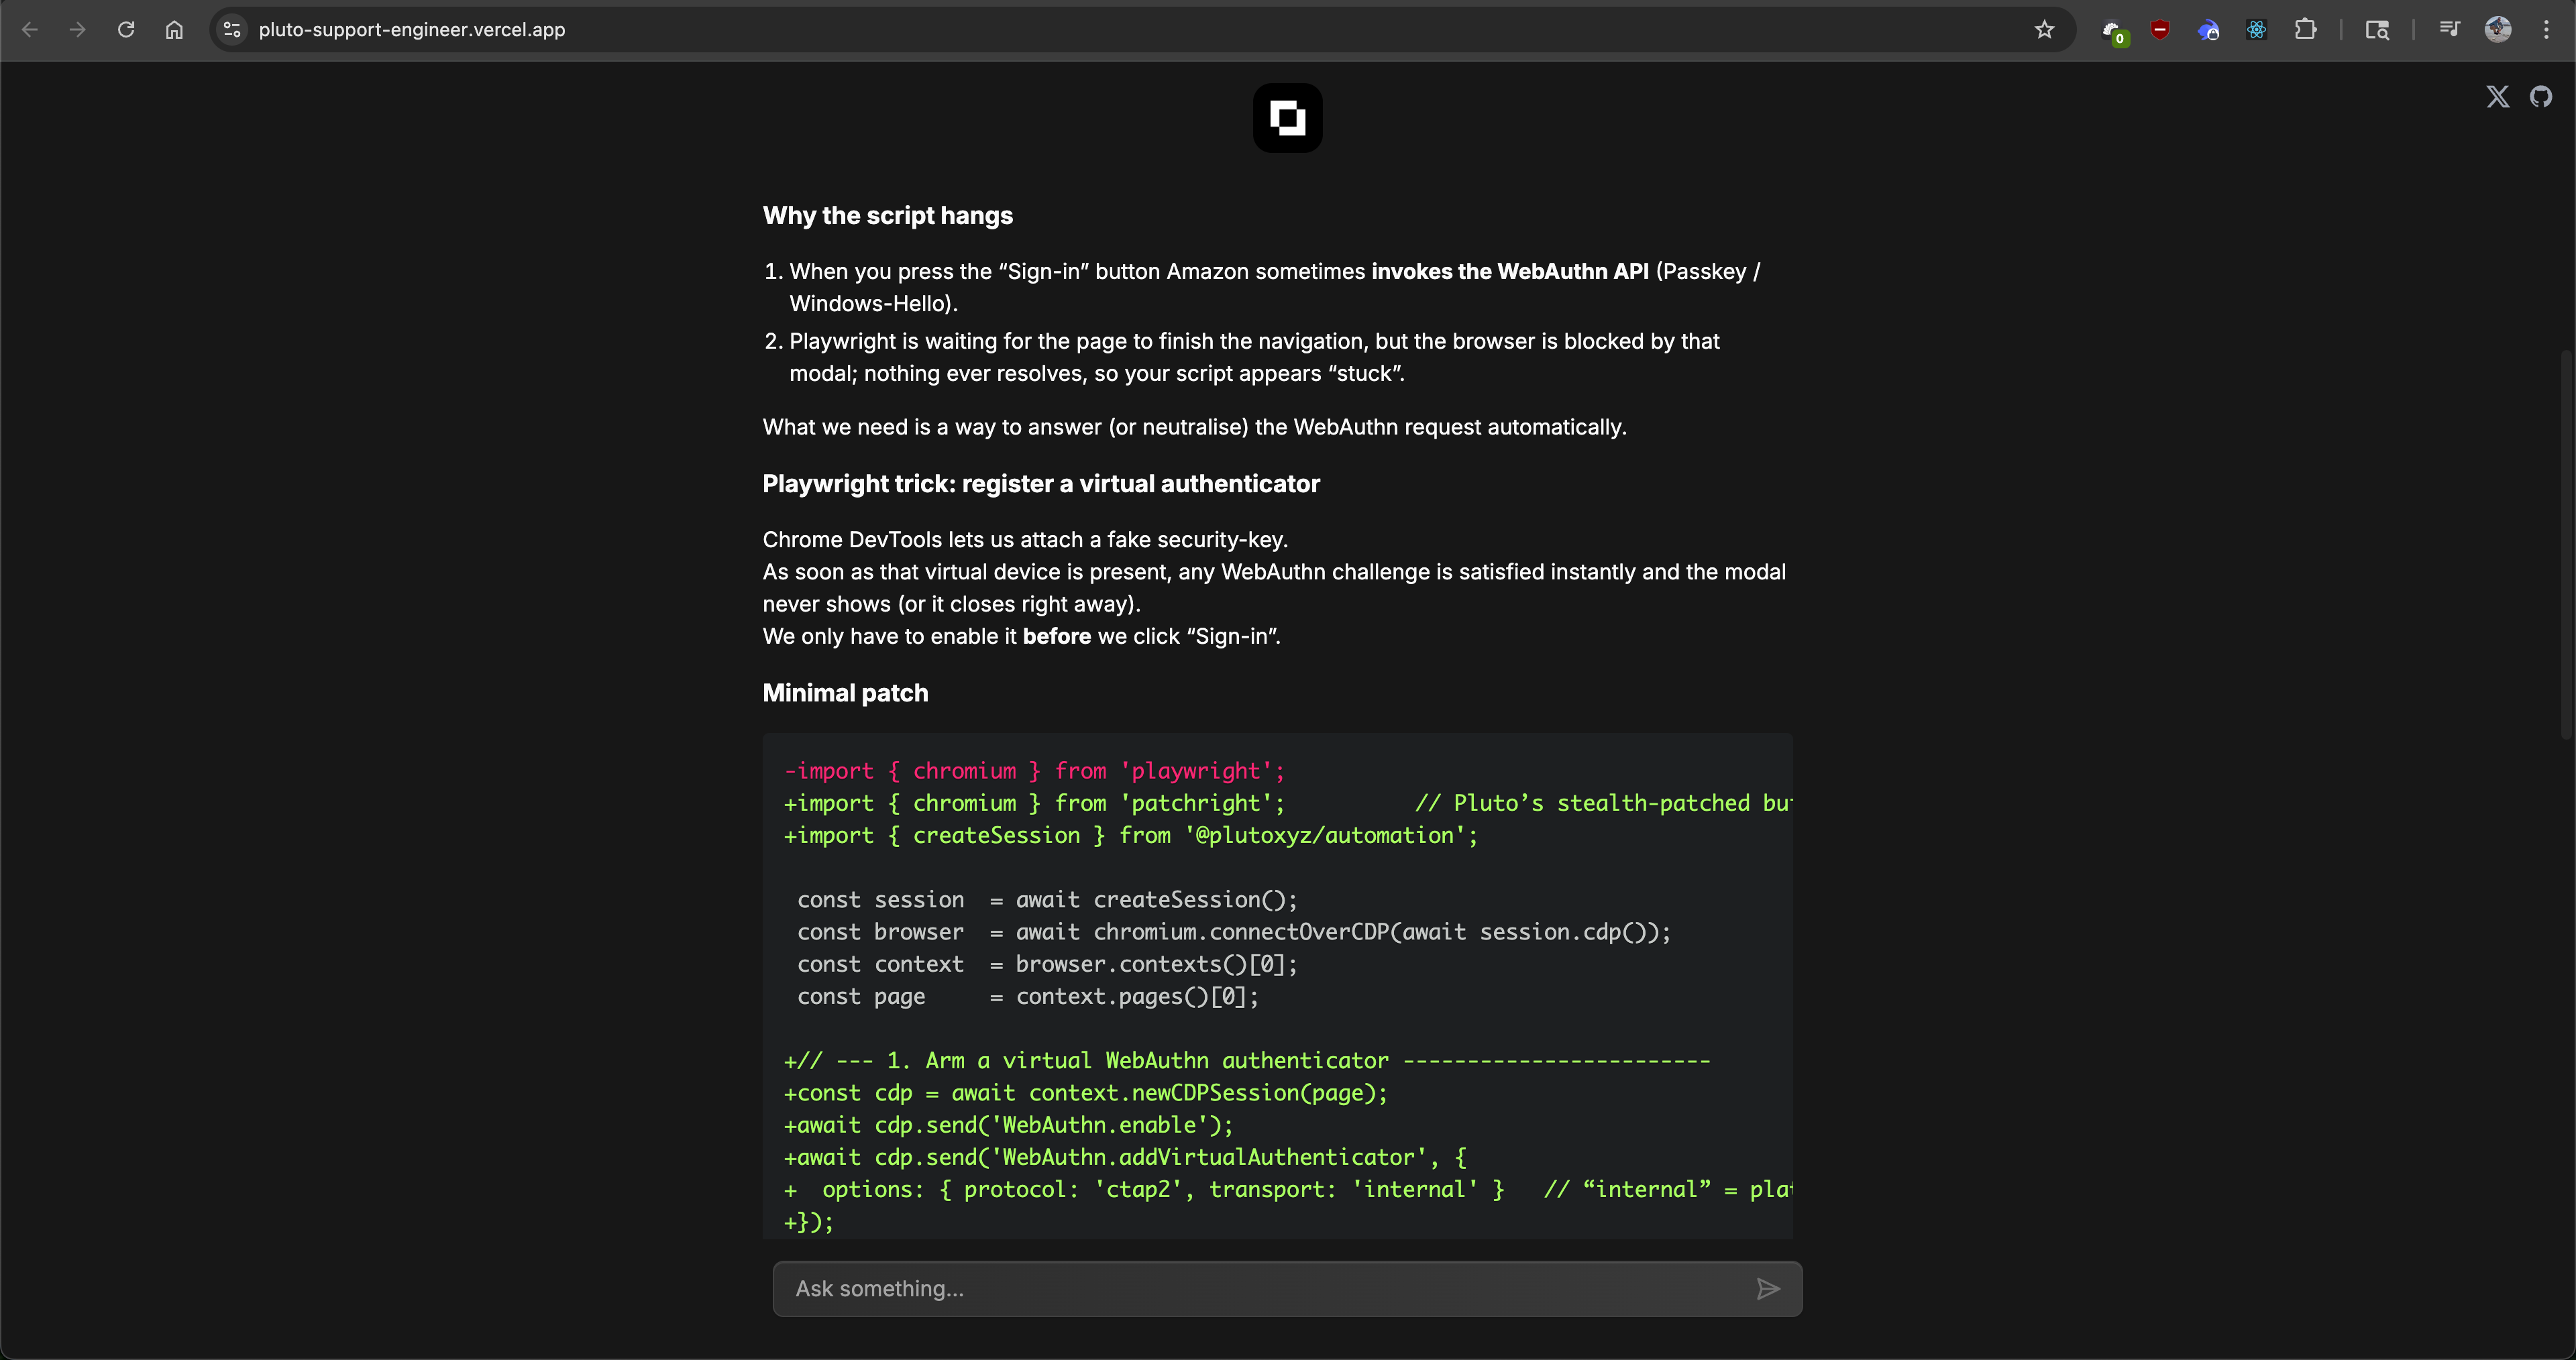Viewport: 2576px width, 1360px height.
Task: Reload the current page
Action: coord(126,30)
